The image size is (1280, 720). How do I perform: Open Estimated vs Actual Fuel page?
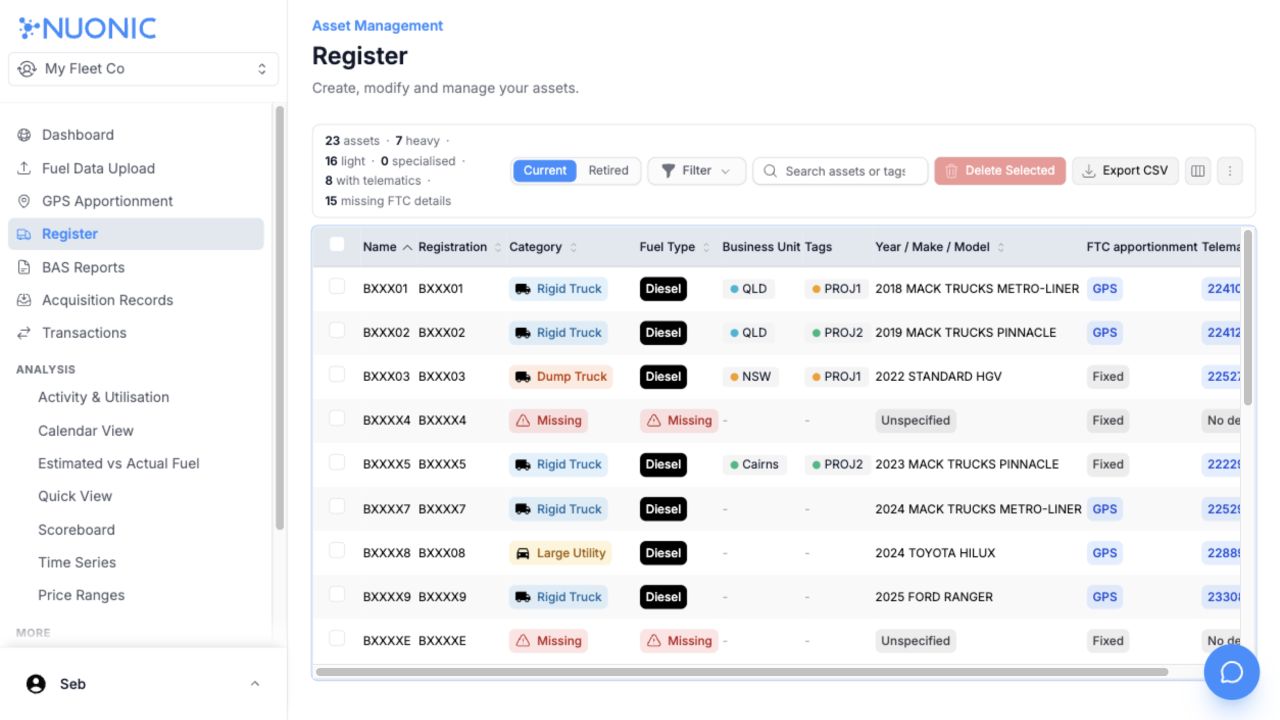click(x=119, y=464)
